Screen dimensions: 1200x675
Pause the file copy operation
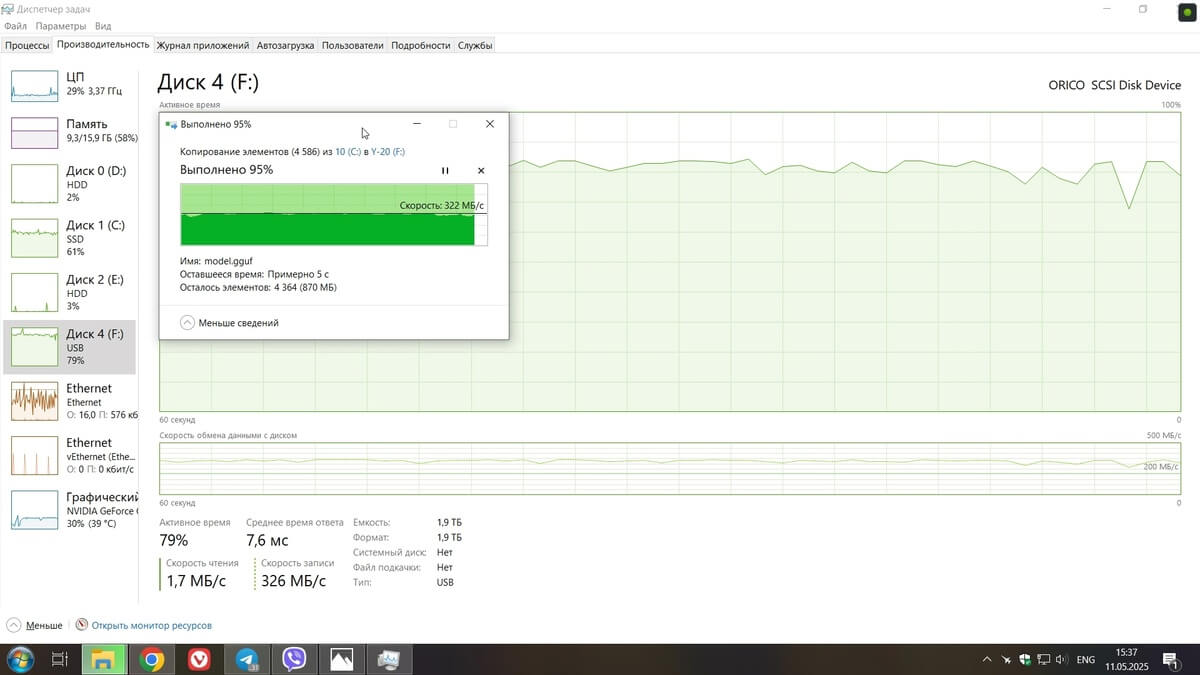pyautogui.click(x=445, y=171)
